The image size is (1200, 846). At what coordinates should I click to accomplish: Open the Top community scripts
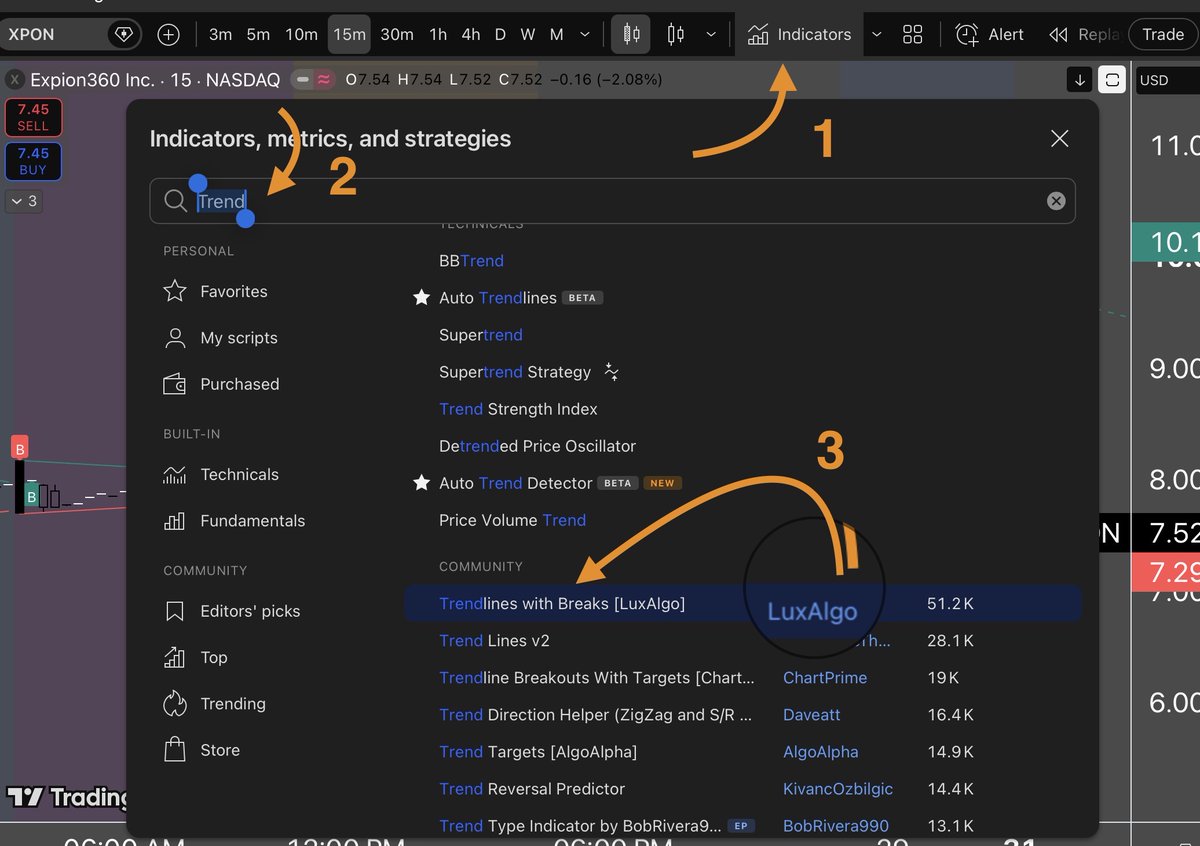point(195,657)
